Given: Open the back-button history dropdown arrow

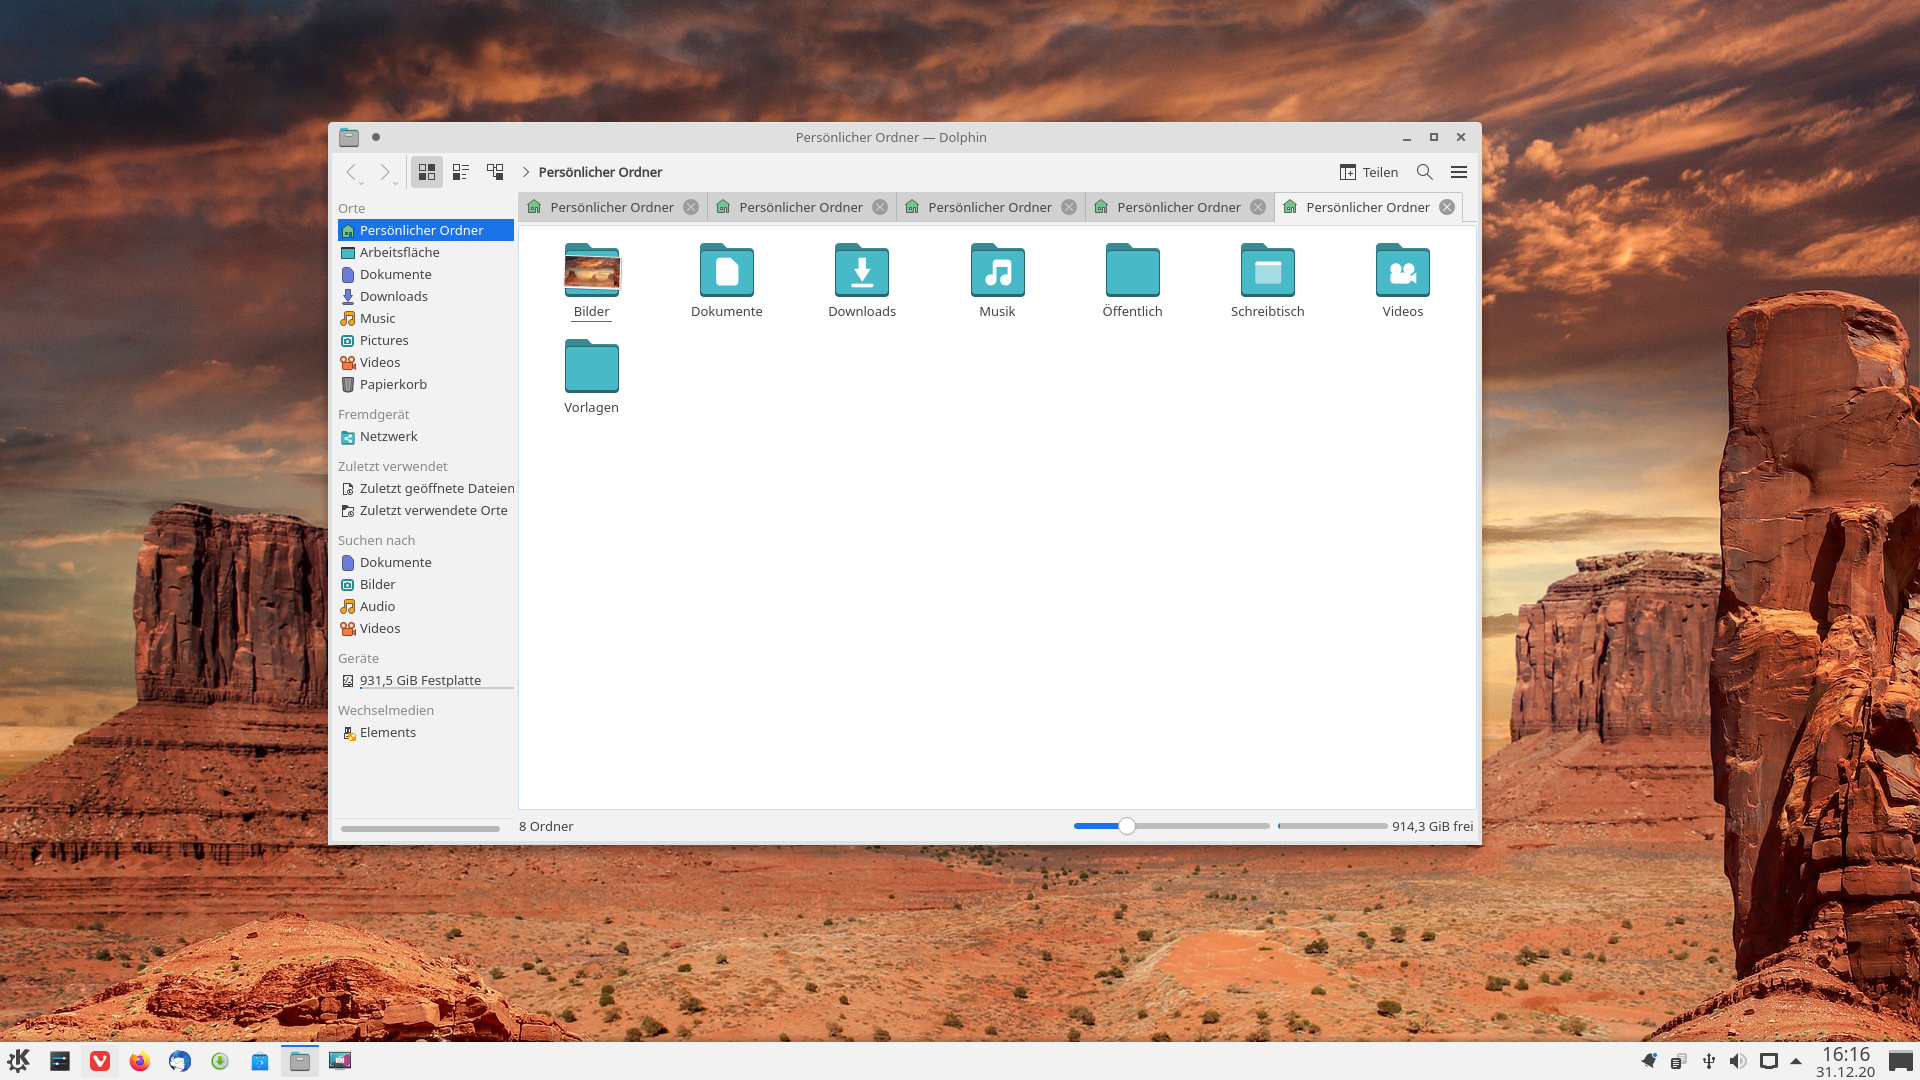Looking at the screenshot, I should (x=361, y=183).
